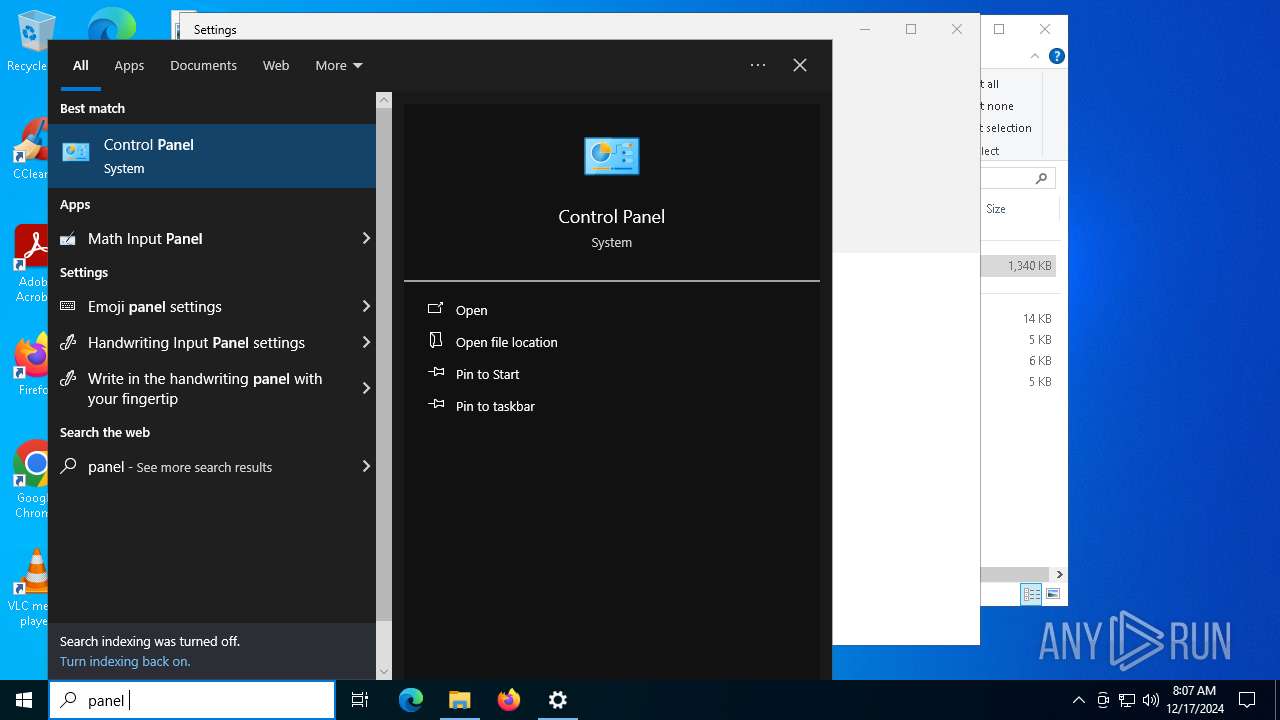Click the taskbar clock showing 8:07 AM

click(x=1194, y=700)
